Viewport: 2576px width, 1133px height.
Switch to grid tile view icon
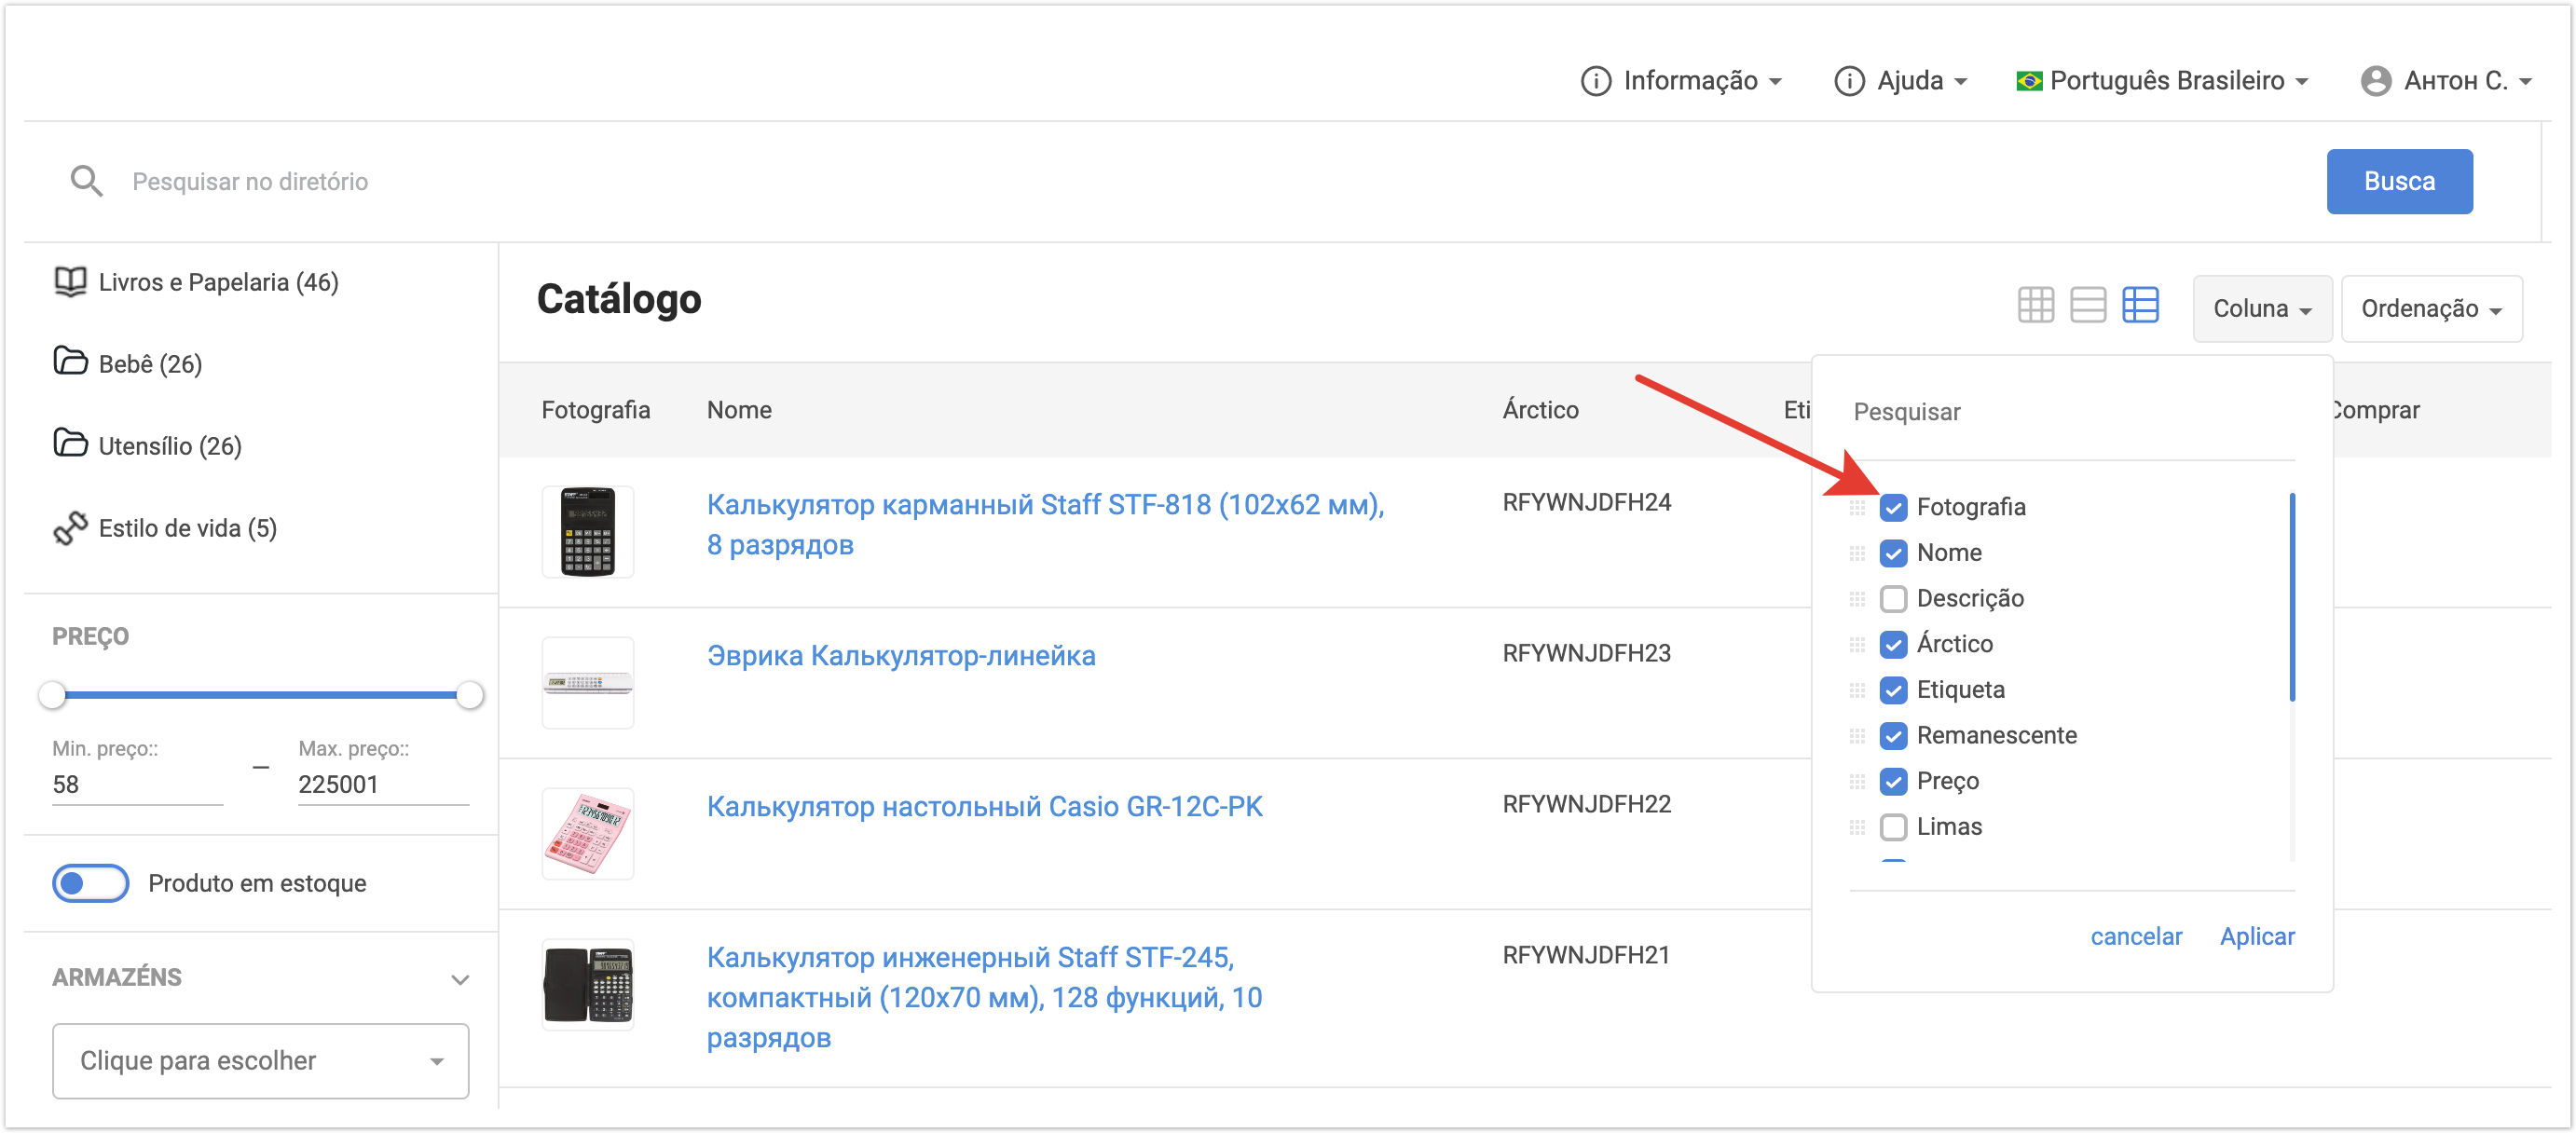[x=2035, y=305]
